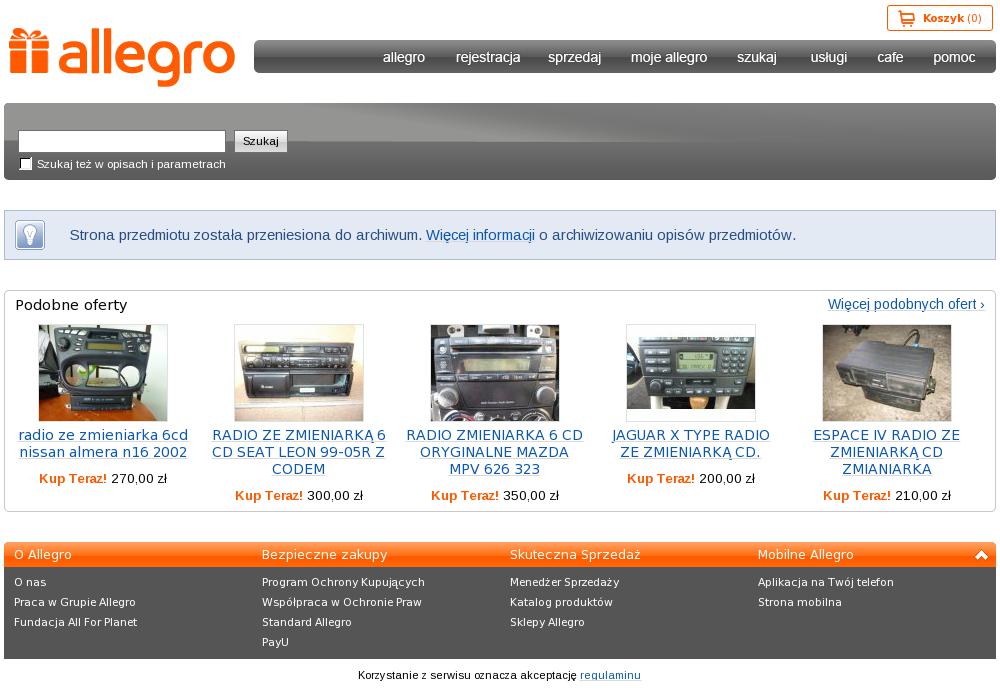This screenshot has height=695, width=1000.
Task: Click the 'Mobilne Allegro' footer heading
Action: [x=805, y=555]
